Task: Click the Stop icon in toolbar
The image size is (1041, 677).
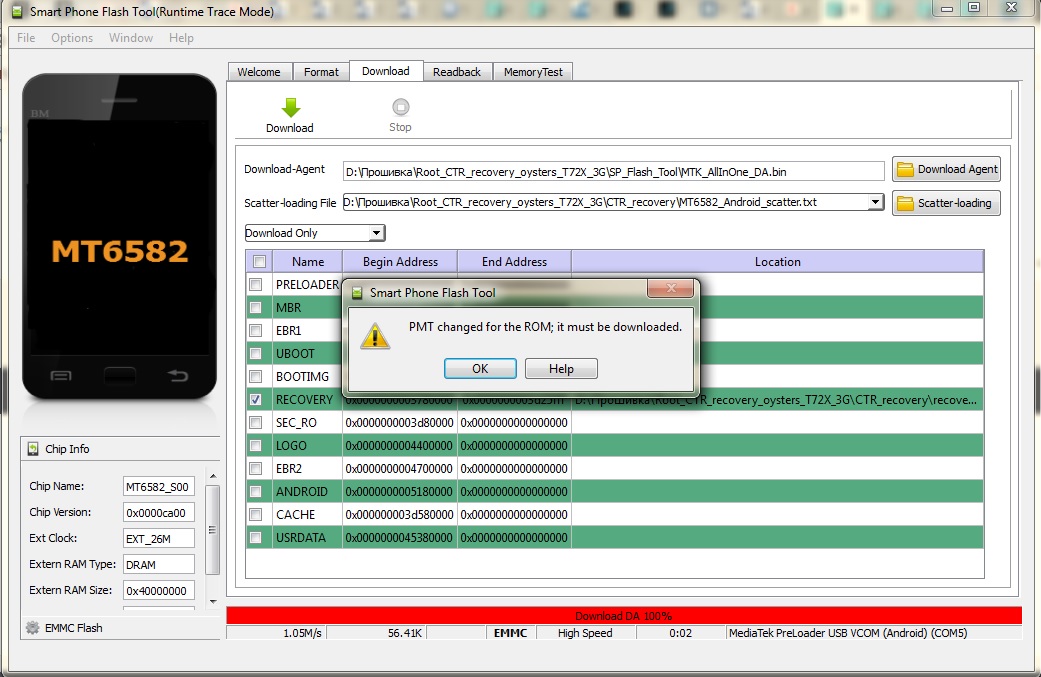Action: pyautogui.click(x=400, y=108)
